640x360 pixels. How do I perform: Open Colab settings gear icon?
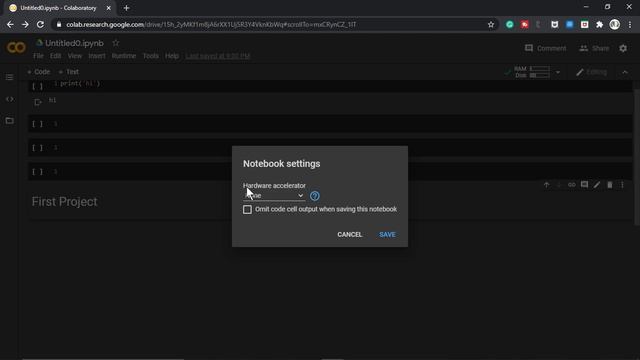[623, 48]
